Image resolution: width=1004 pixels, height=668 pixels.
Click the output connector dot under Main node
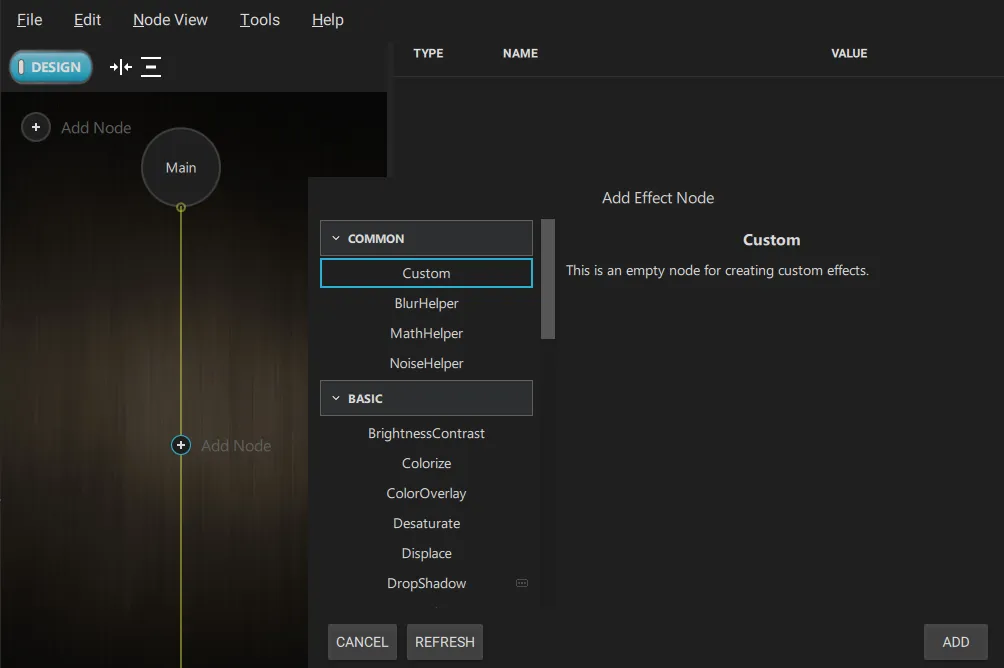(x=180, y=207)
